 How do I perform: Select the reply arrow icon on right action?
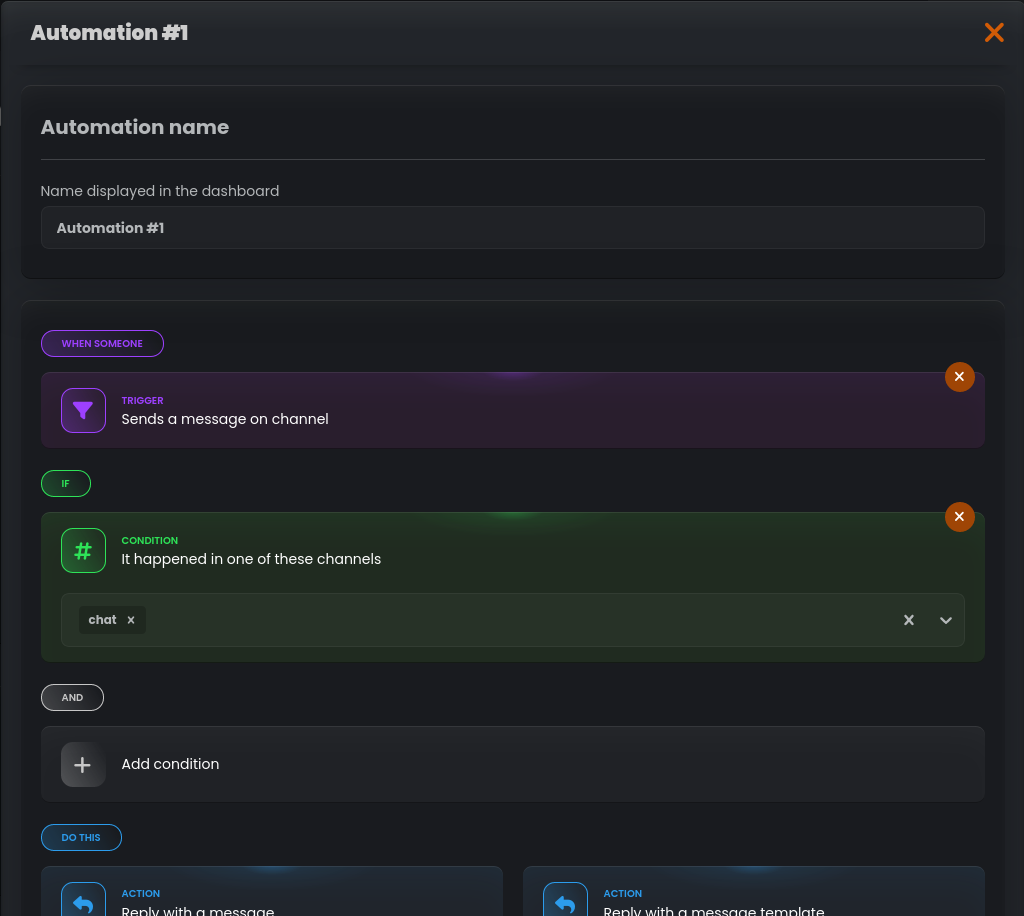(565, 899)
